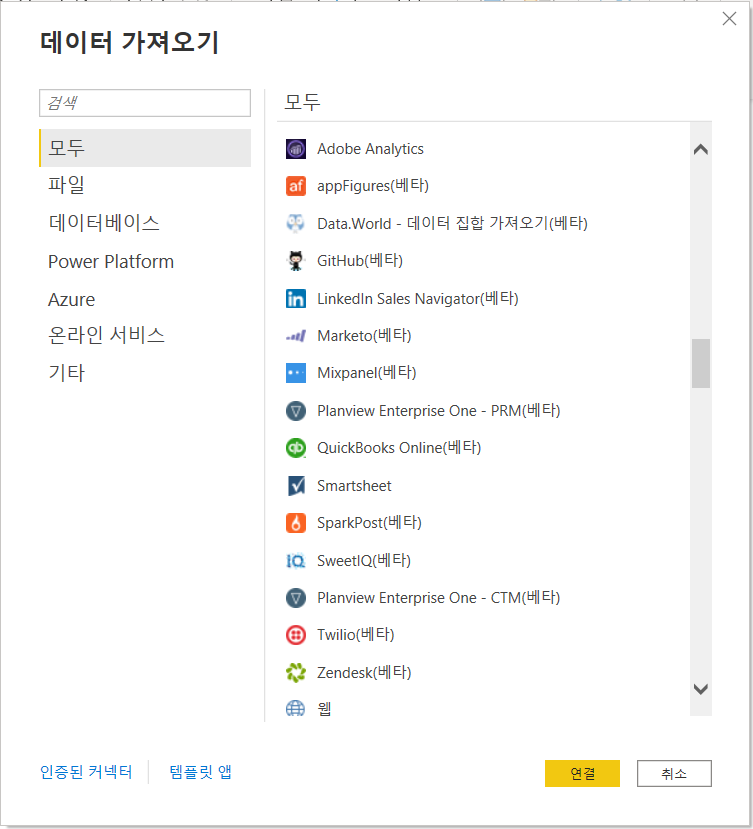The width and height of the screenshot is (753, 829).
Task: Click the Data.World owl icon
Action: coord(296,224)
